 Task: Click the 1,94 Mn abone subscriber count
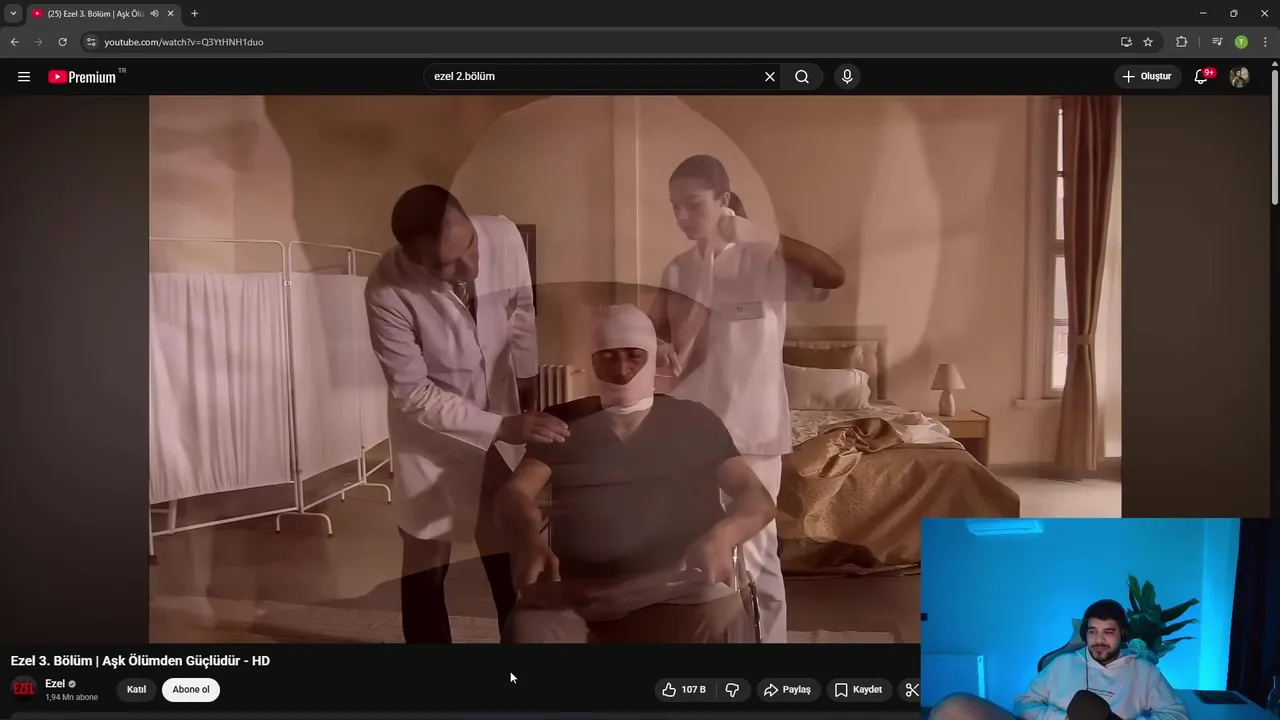(71, 697)
